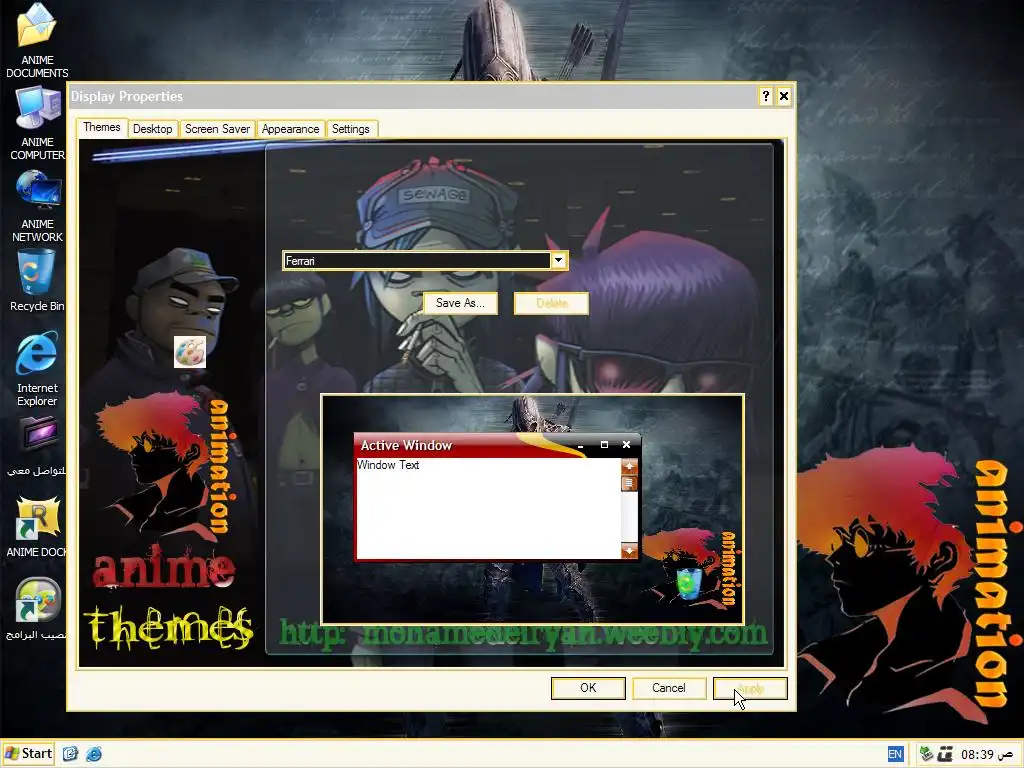The height and width of the screenshot is (768, 1024).
Task: Click the preview scrollbar up arrow
Action: 629,466
